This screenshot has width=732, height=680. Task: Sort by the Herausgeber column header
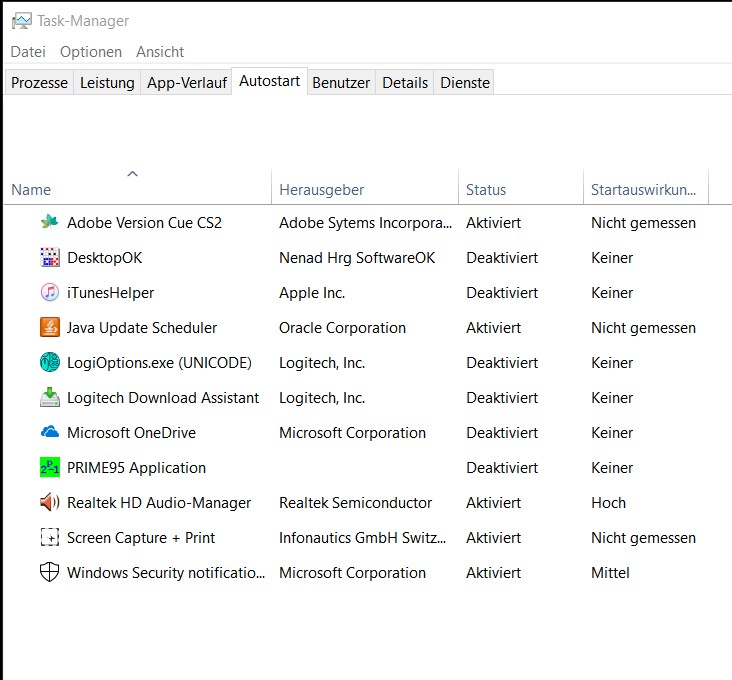[x=321, y=189]
